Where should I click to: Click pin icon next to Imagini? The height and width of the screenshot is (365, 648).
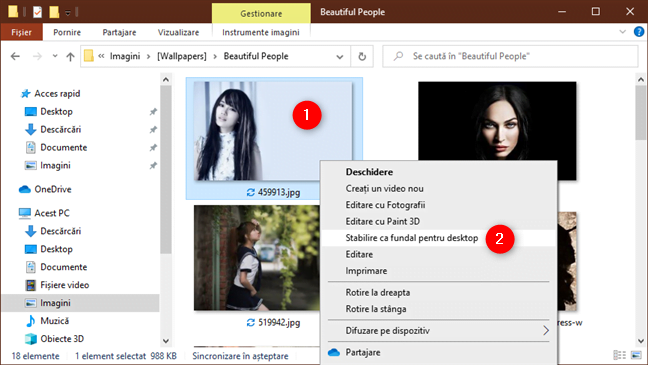point(153,165)
